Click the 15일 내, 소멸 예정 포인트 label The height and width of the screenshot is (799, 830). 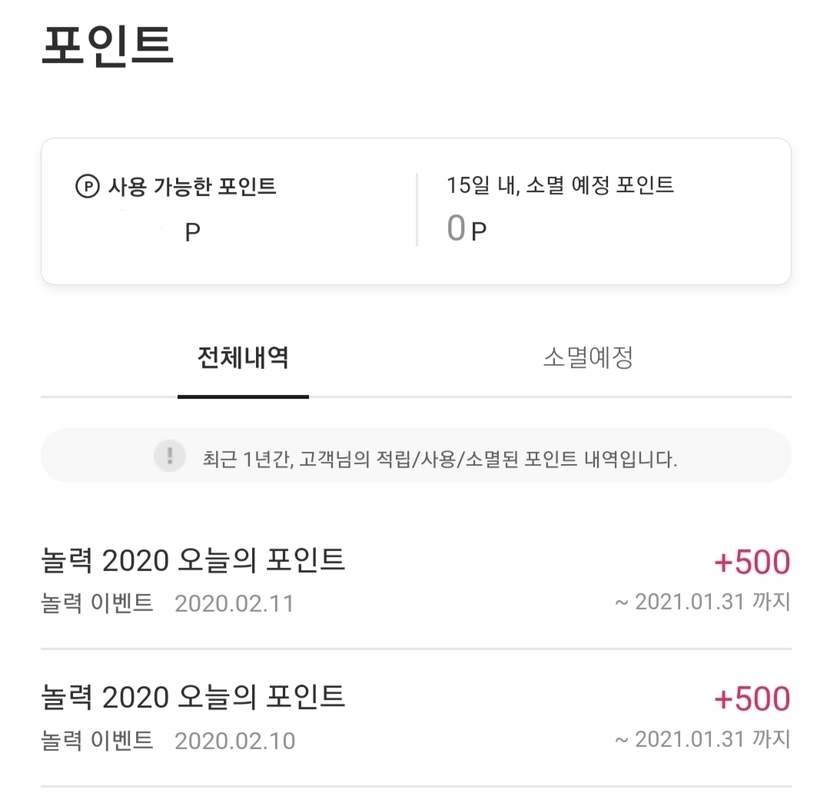click(560, 185)
